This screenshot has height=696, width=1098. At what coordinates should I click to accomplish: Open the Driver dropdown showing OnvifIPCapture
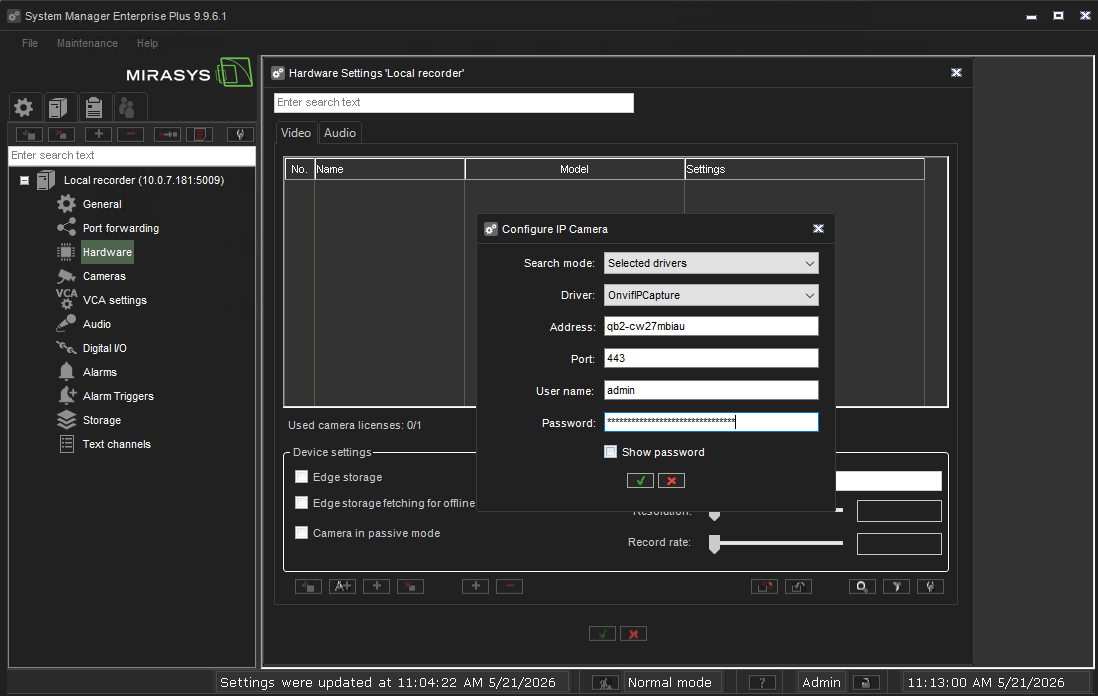(x=711, y=295)
